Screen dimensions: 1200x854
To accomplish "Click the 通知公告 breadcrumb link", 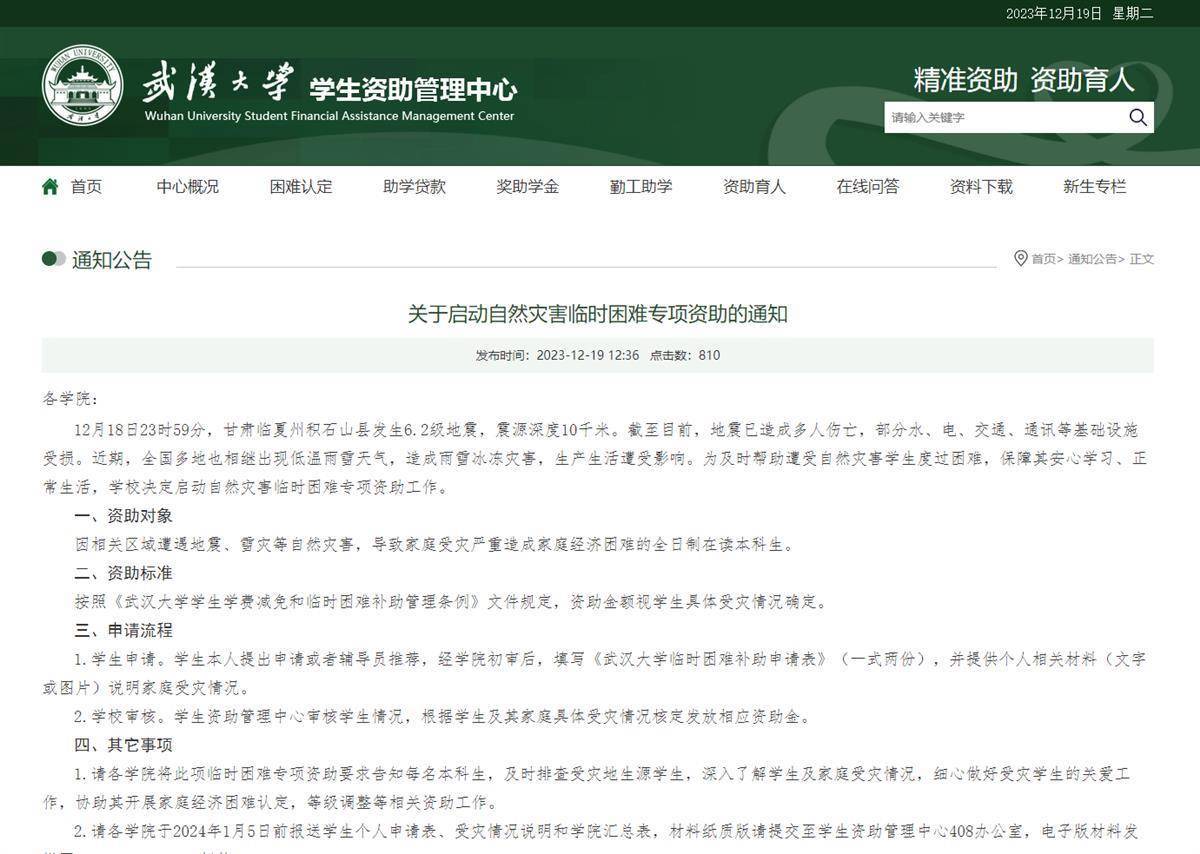I will [1092, 259].
